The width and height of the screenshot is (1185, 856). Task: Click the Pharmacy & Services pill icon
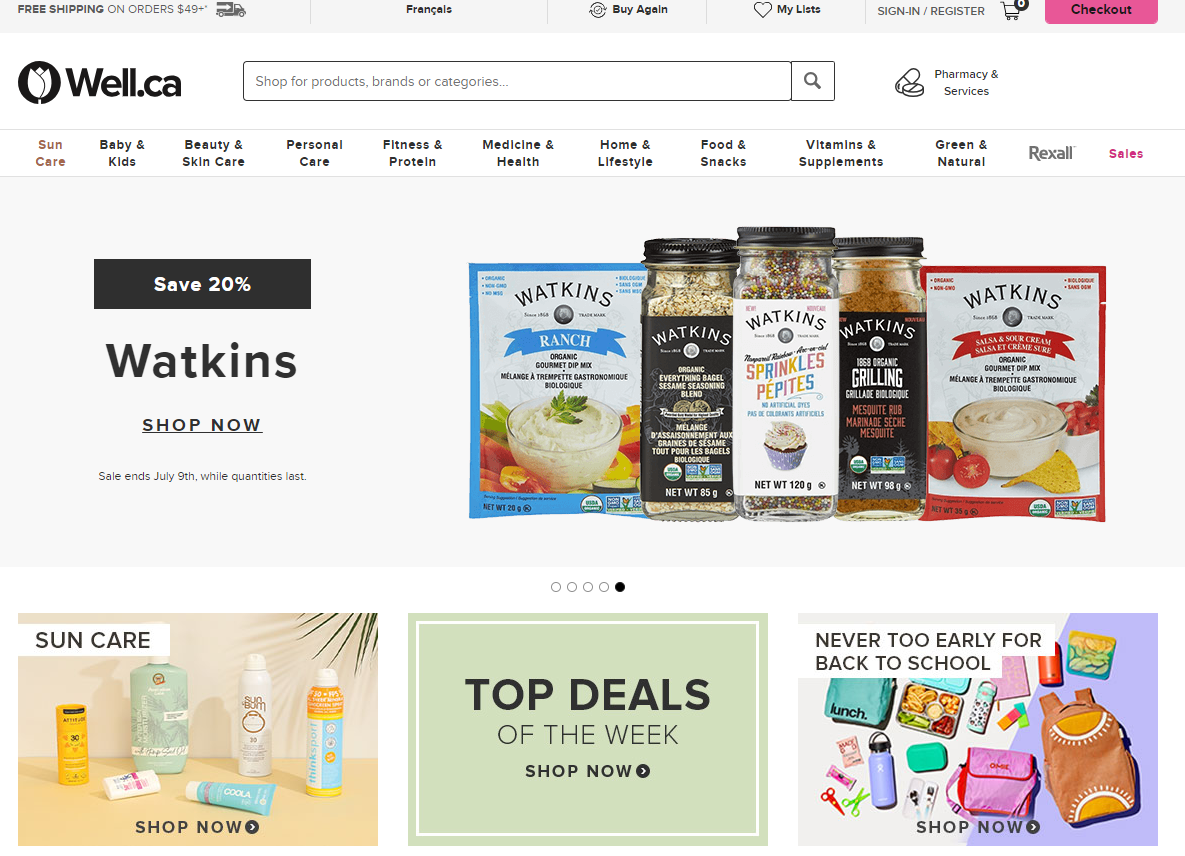(x=909, y=82)
